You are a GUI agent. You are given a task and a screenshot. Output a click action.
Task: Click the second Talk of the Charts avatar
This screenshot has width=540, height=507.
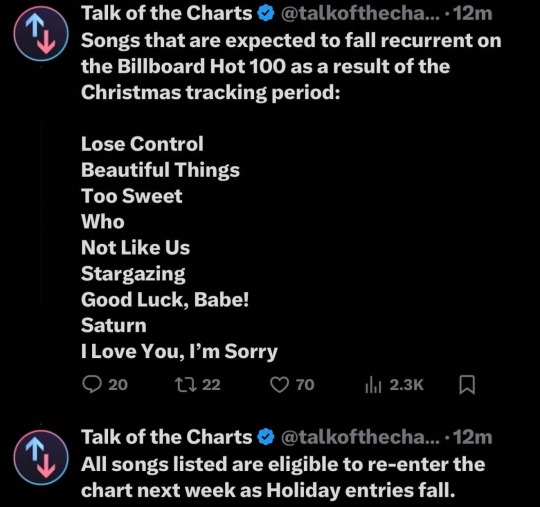click(x=41, y=458)
